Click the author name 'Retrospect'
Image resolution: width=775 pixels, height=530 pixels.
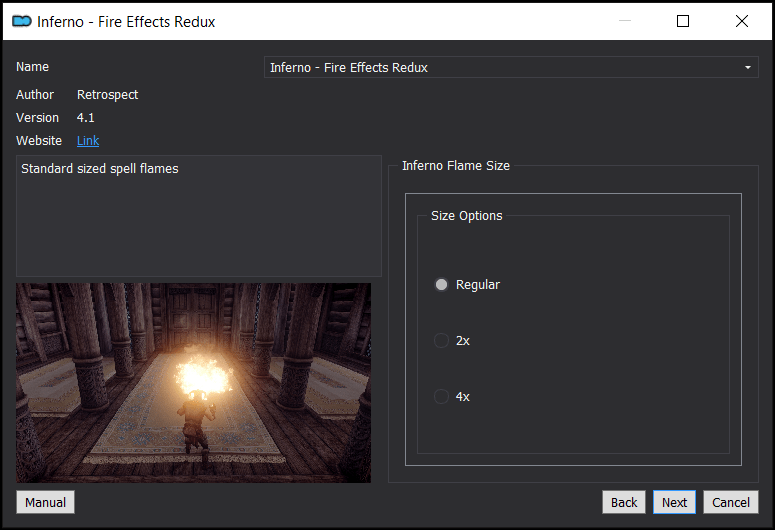pyautogui.click(x=107, y=95)
